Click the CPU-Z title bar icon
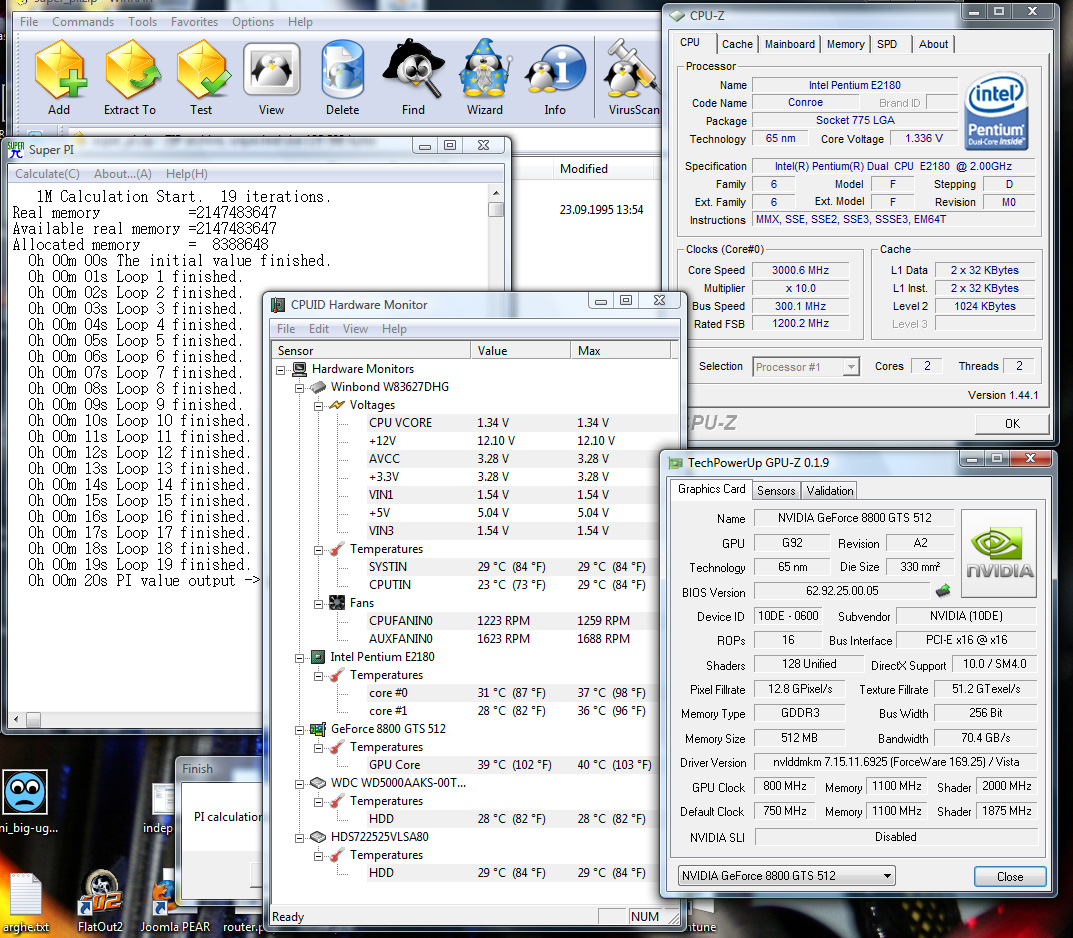 677,16
